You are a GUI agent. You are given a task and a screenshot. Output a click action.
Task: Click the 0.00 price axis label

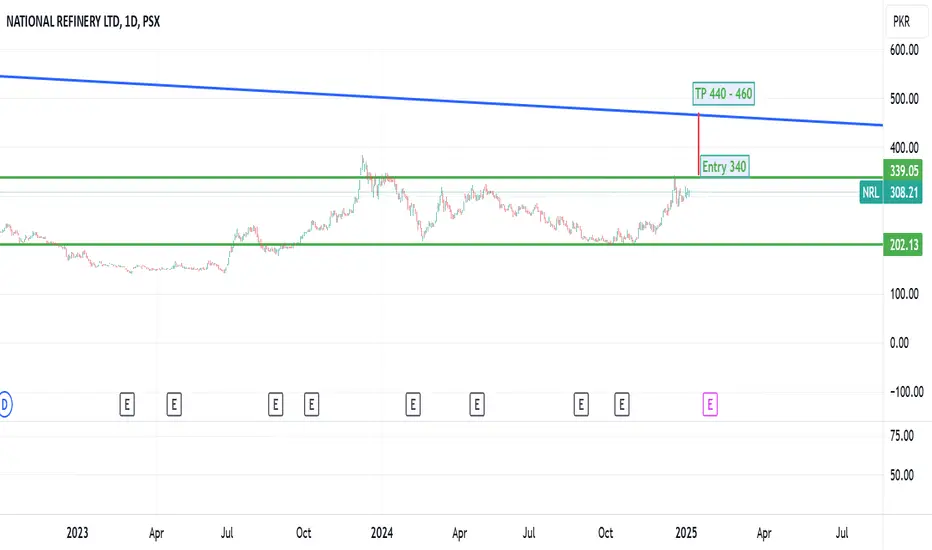click(899, 342)
